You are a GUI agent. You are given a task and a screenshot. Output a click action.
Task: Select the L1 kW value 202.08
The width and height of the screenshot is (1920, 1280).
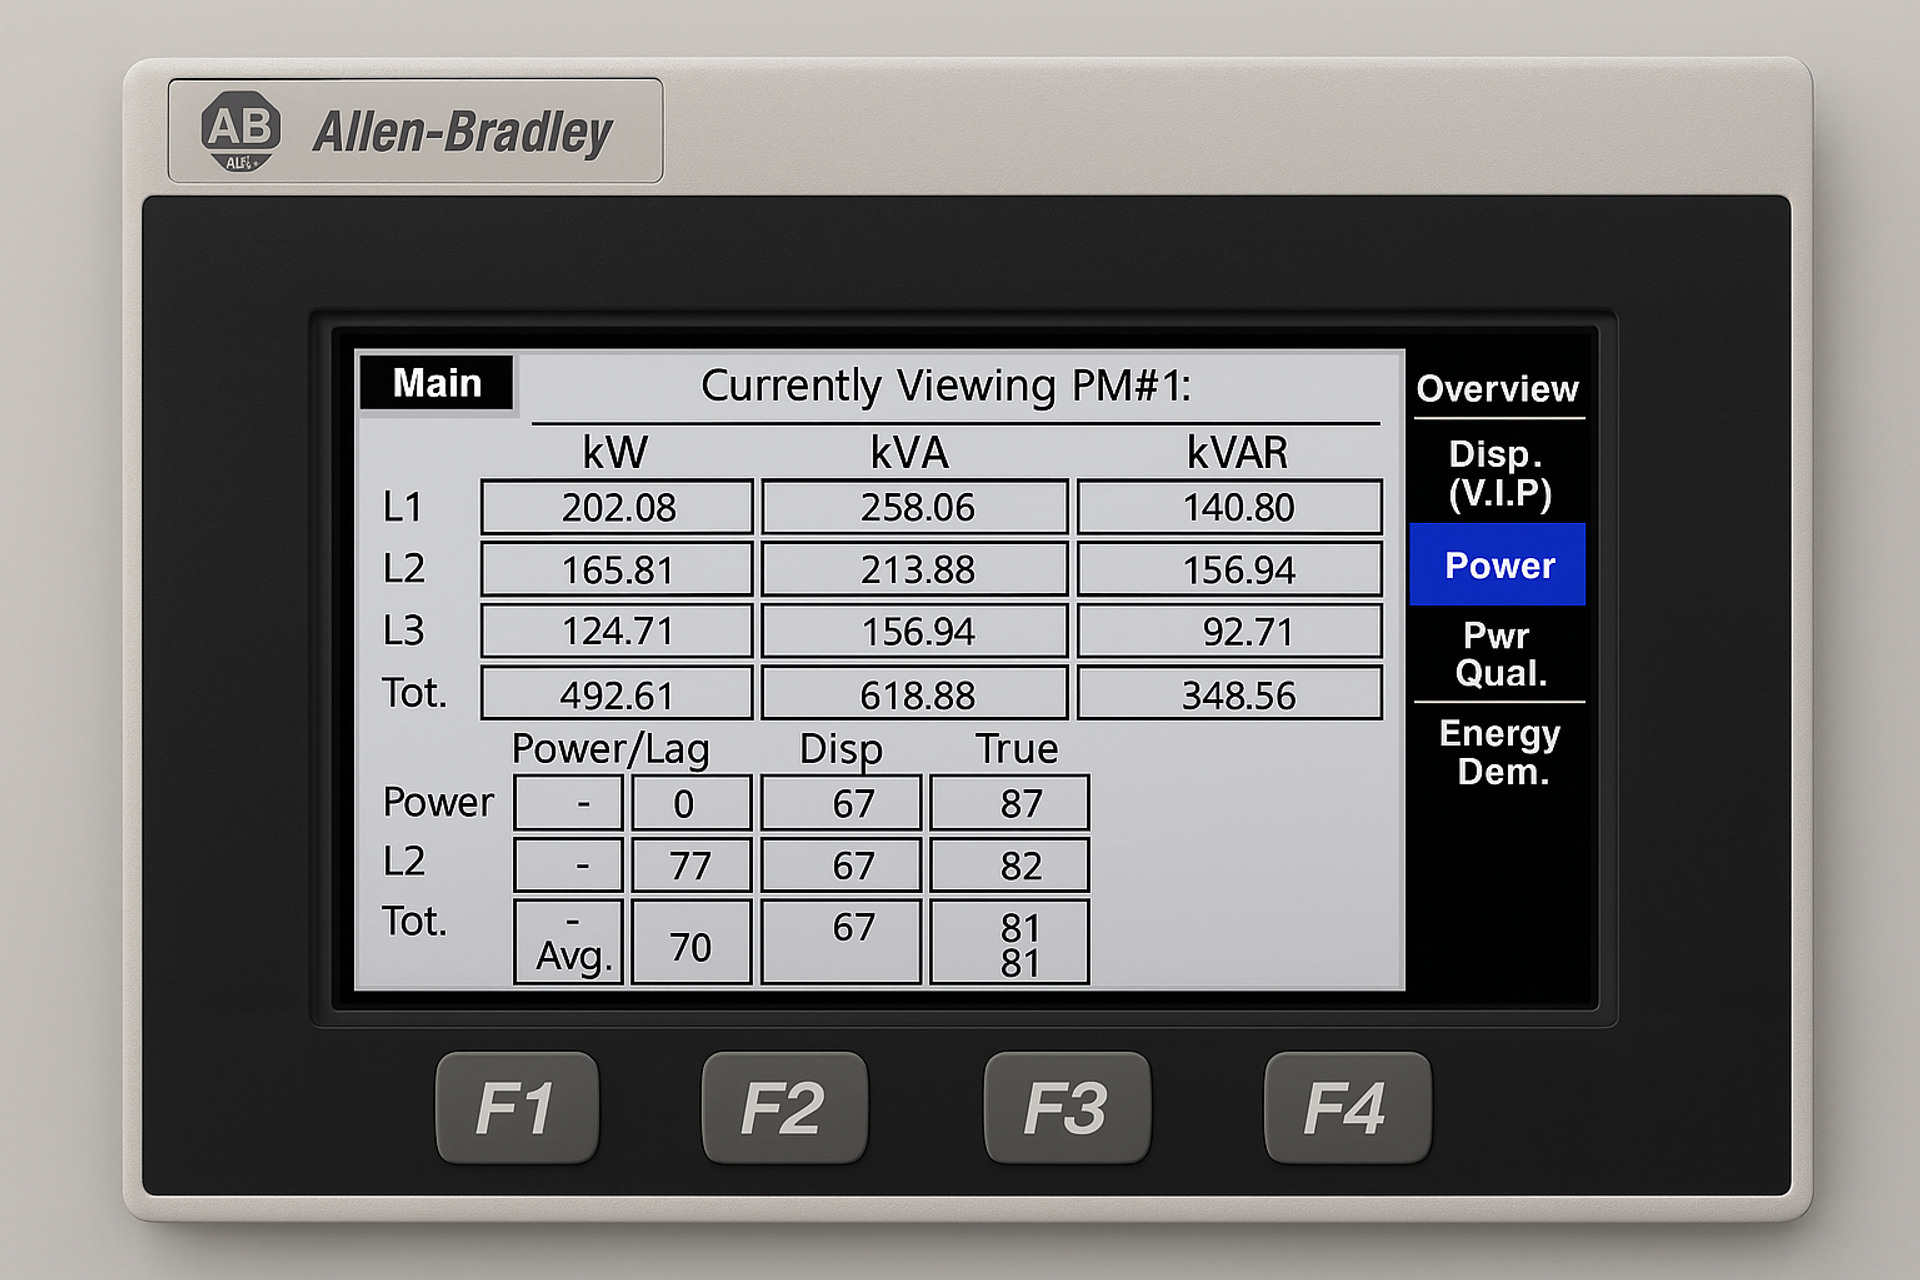617,507
